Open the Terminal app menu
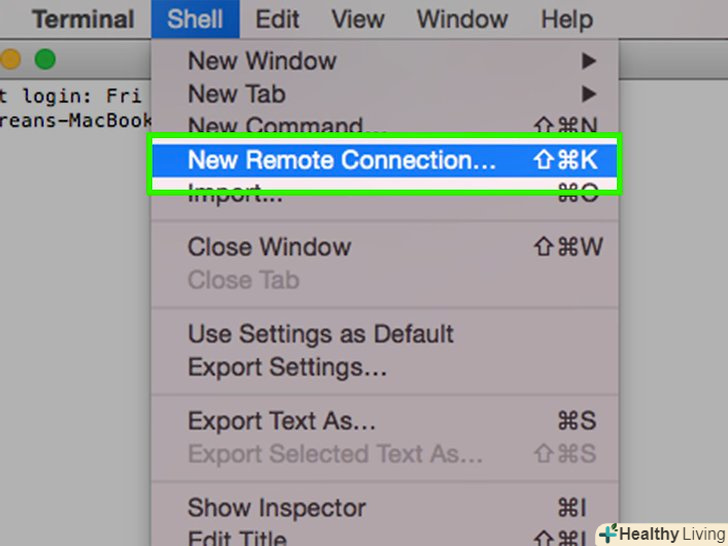 click(83, 19)
